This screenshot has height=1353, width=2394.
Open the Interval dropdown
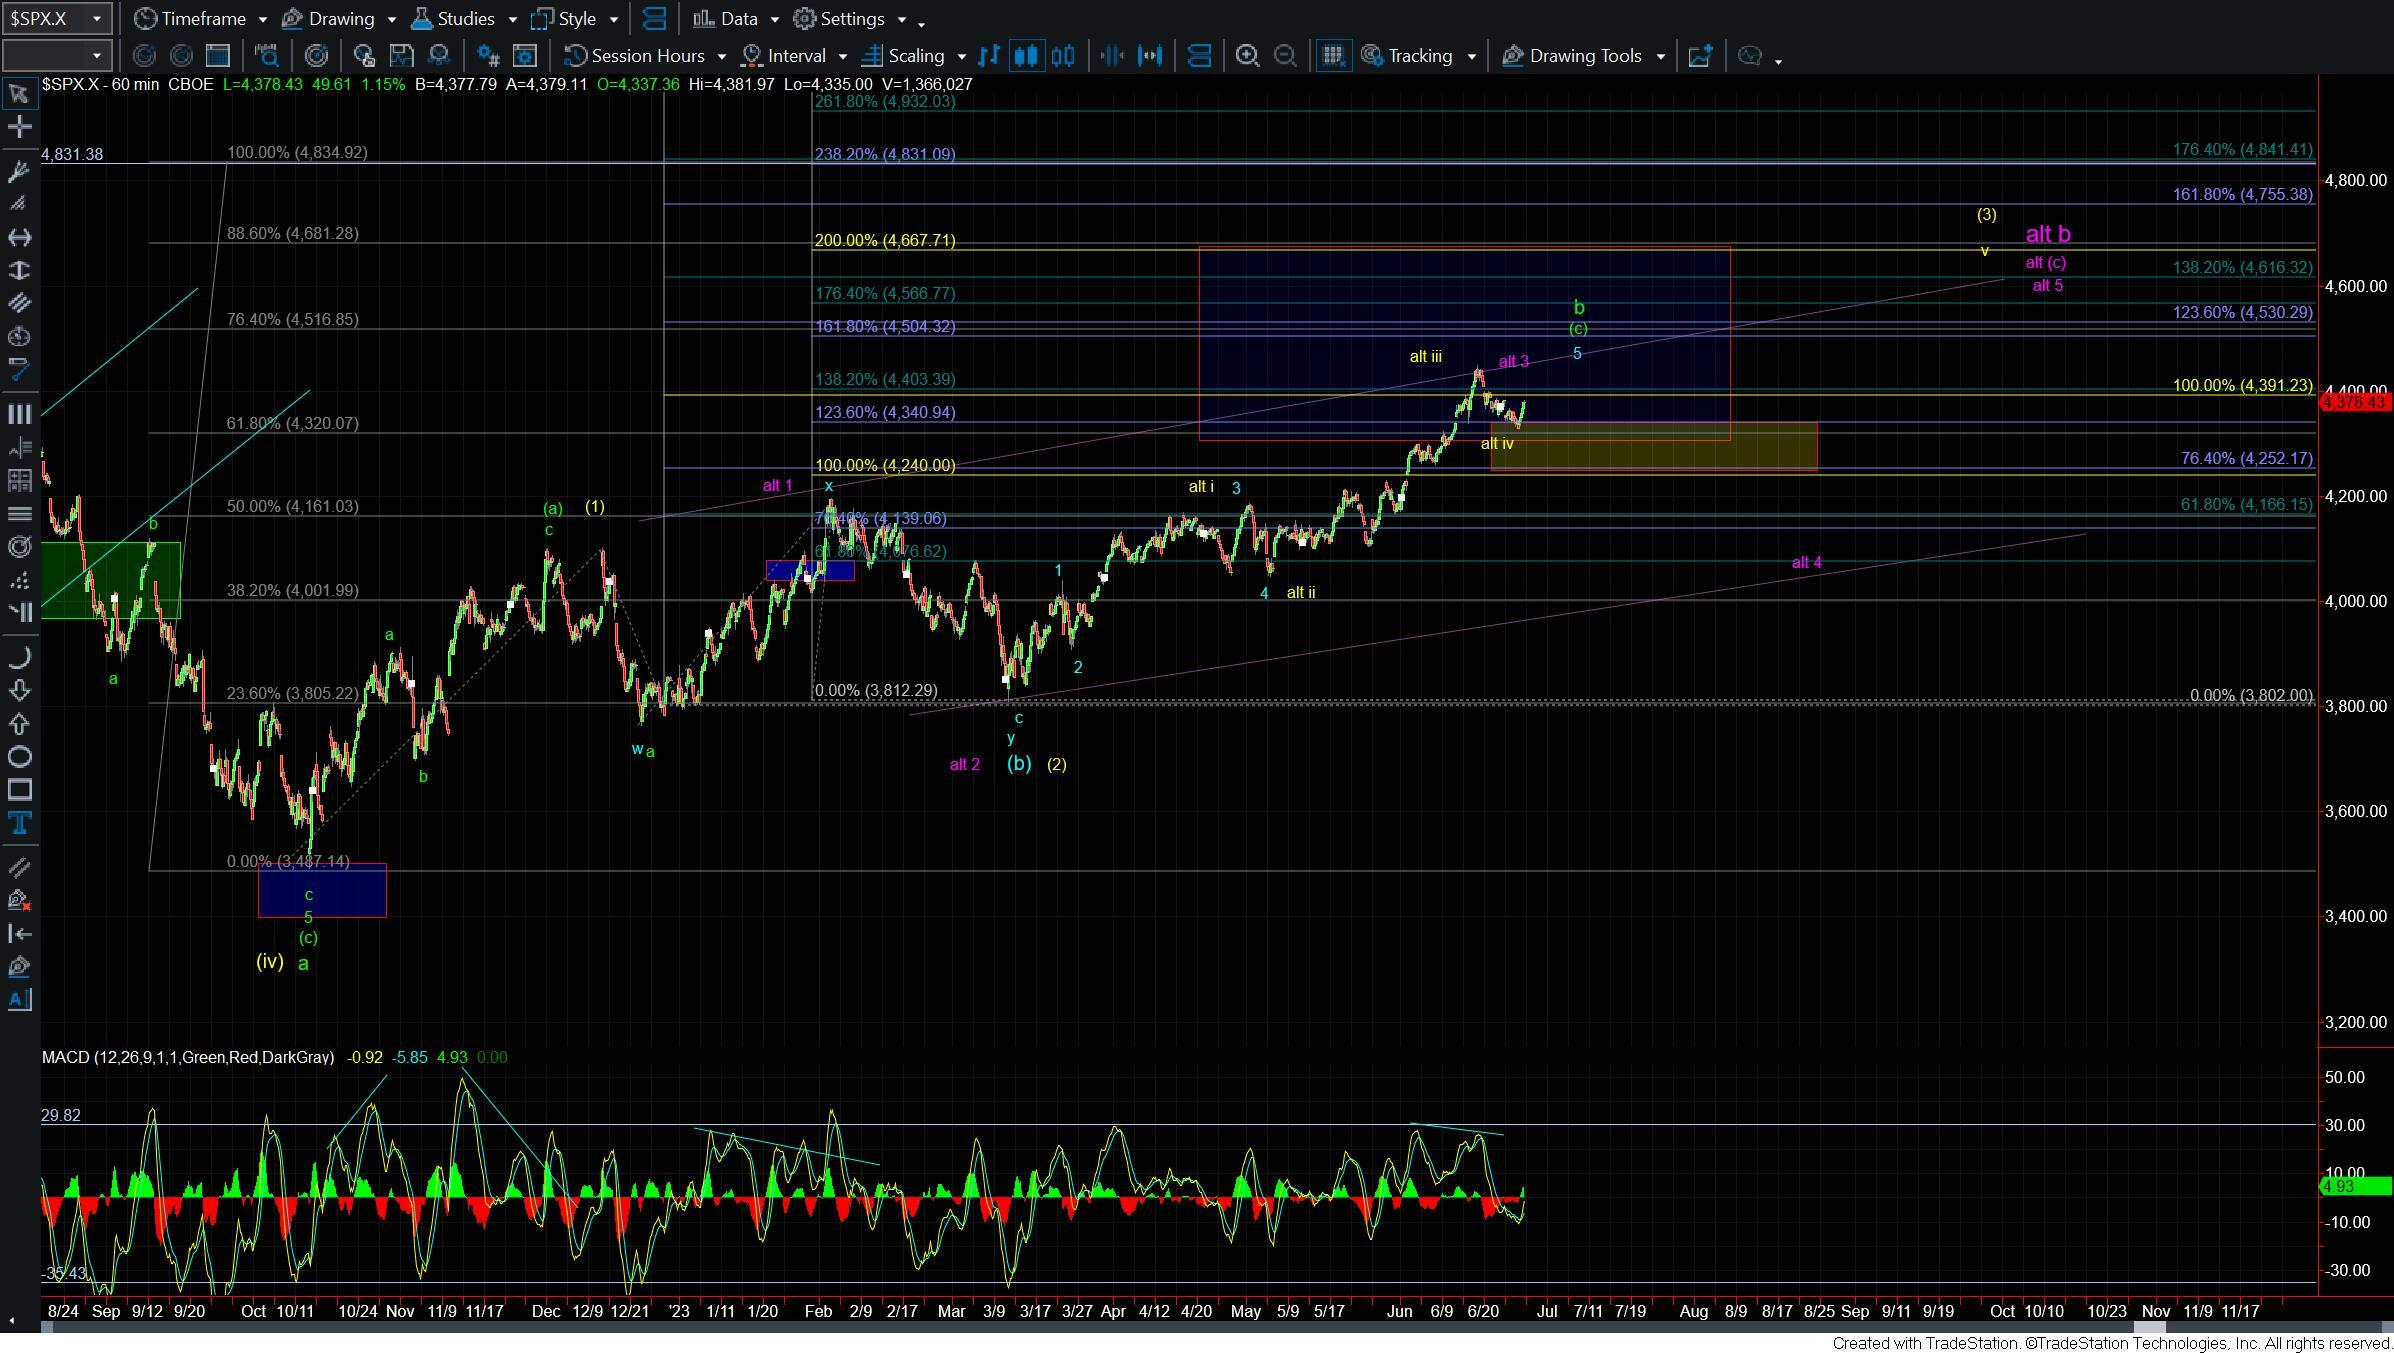797,56
